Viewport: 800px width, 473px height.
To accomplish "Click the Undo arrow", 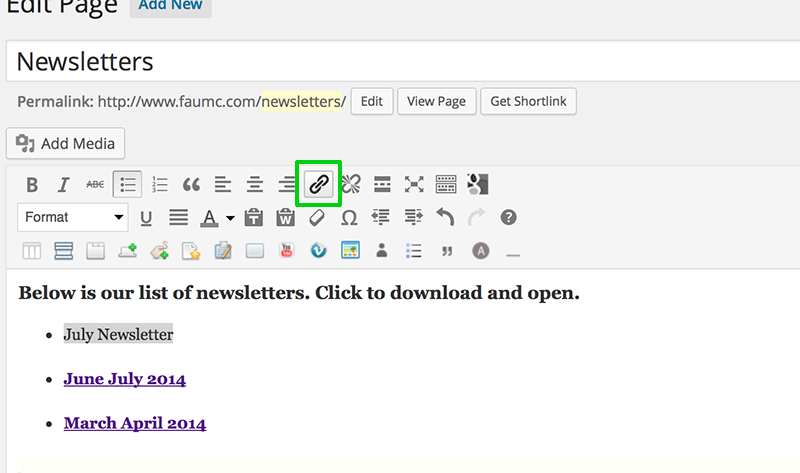I will click(445, 217).
